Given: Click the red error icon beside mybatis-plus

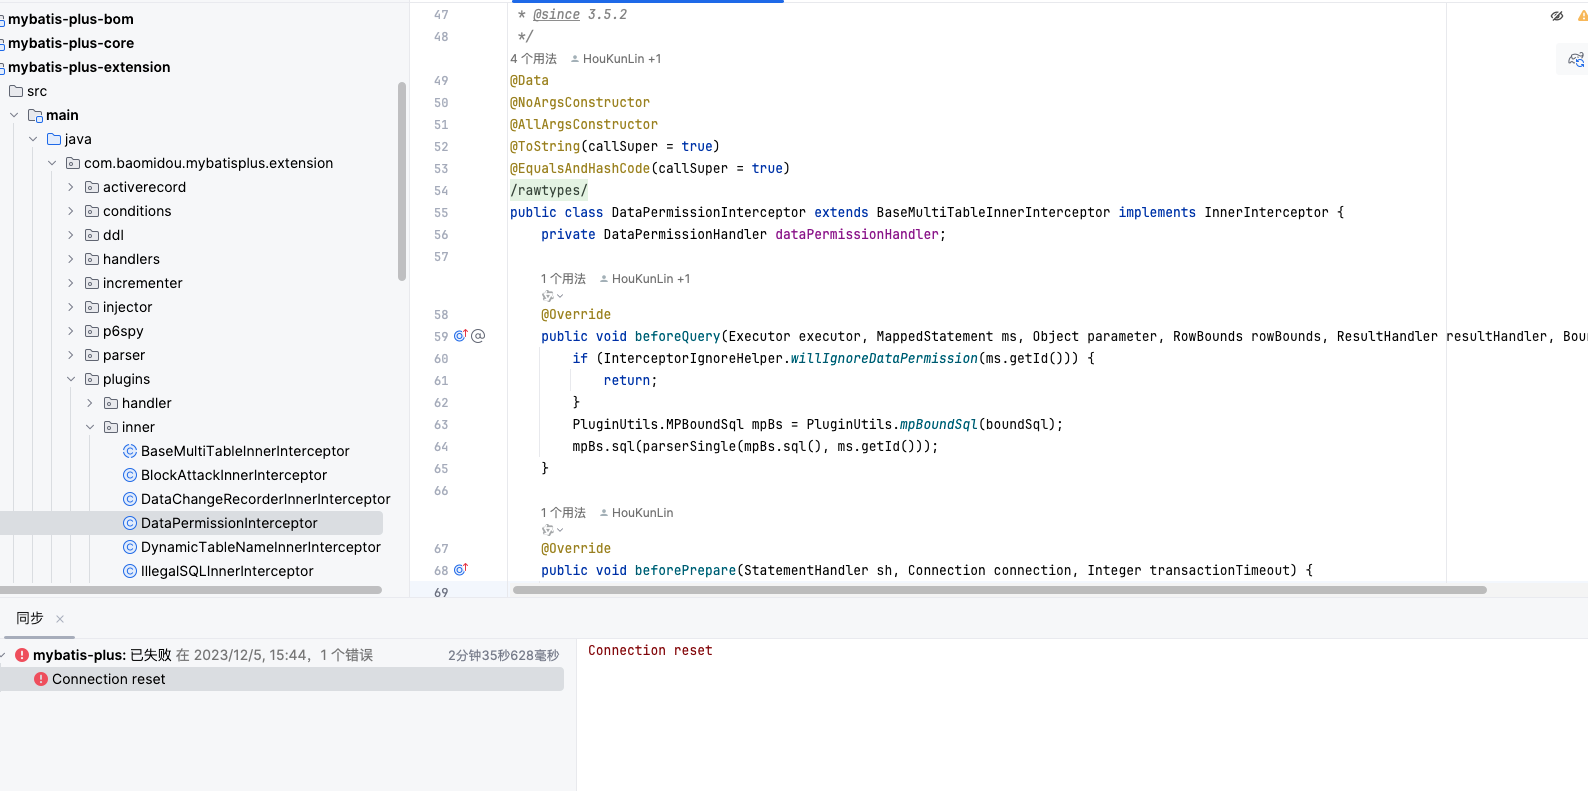Looking at the screenshot, I should click(22, 655).
